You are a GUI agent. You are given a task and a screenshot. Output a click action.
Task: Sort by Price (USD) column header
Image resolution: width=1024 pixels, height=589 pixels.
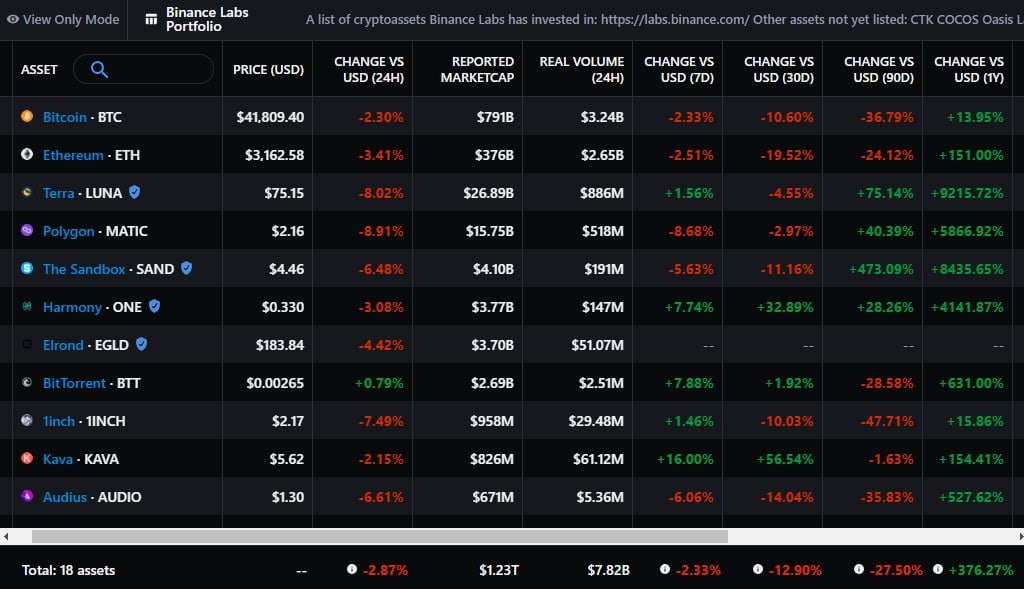tap(268, 69)
